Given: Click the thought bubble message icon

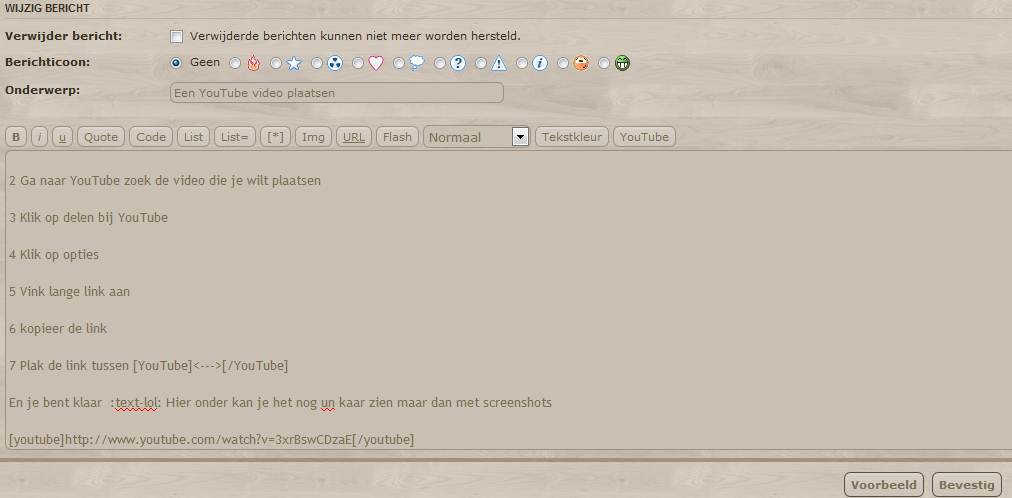Looking at the screenshot, I should (416, 63).
